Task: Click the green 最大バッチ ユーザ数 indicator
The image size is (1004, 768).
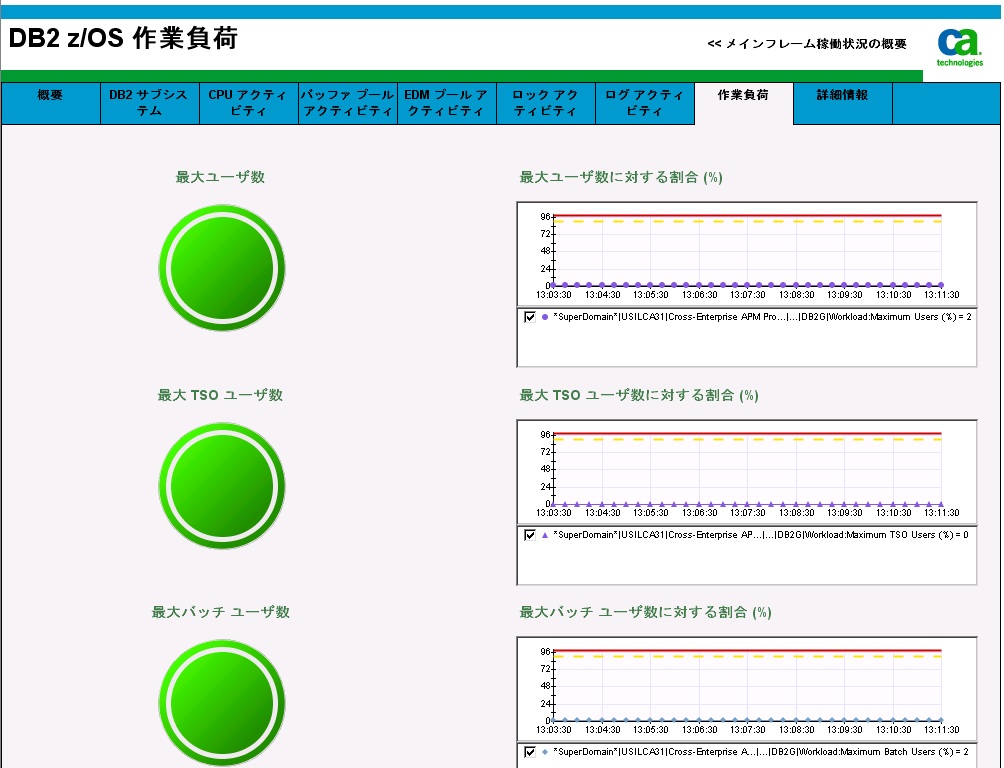Action: click(x=221, y=702)
